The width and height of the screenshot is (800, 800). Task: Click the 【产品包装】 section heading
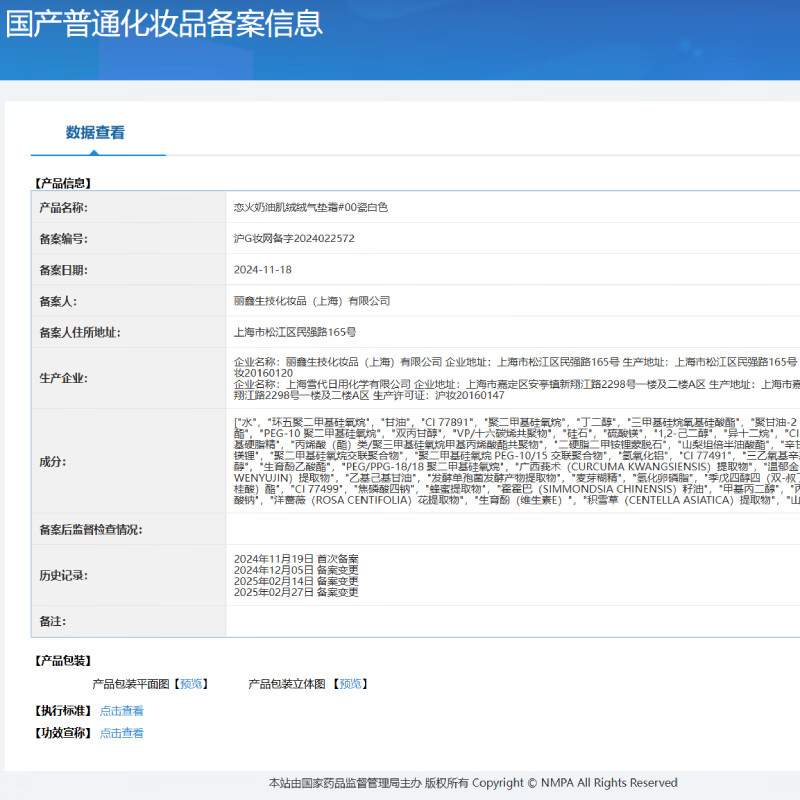[x=62, y=661]
